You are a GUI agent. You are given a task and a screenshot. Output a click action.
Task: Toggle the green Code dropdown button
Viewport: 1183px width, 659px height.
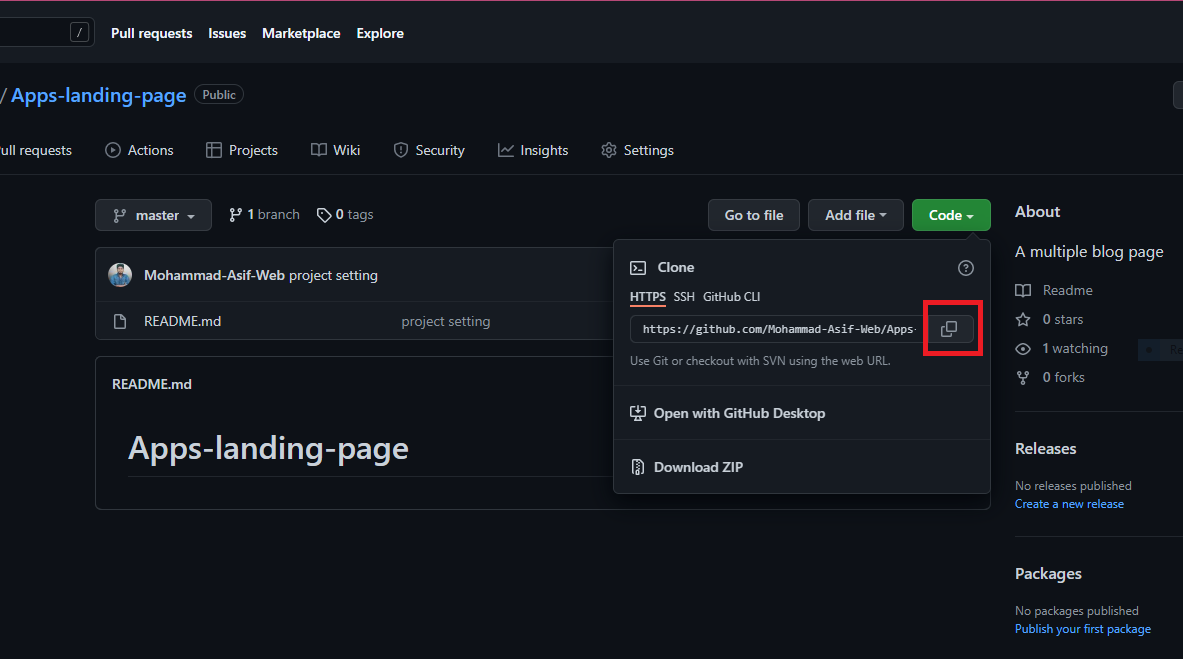951,215
